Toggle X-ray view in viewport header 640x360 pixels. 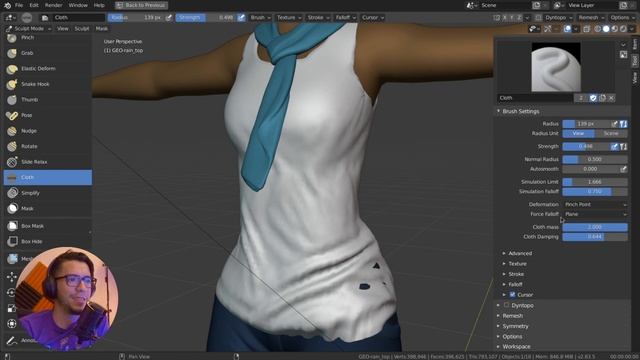coord(587,29)
